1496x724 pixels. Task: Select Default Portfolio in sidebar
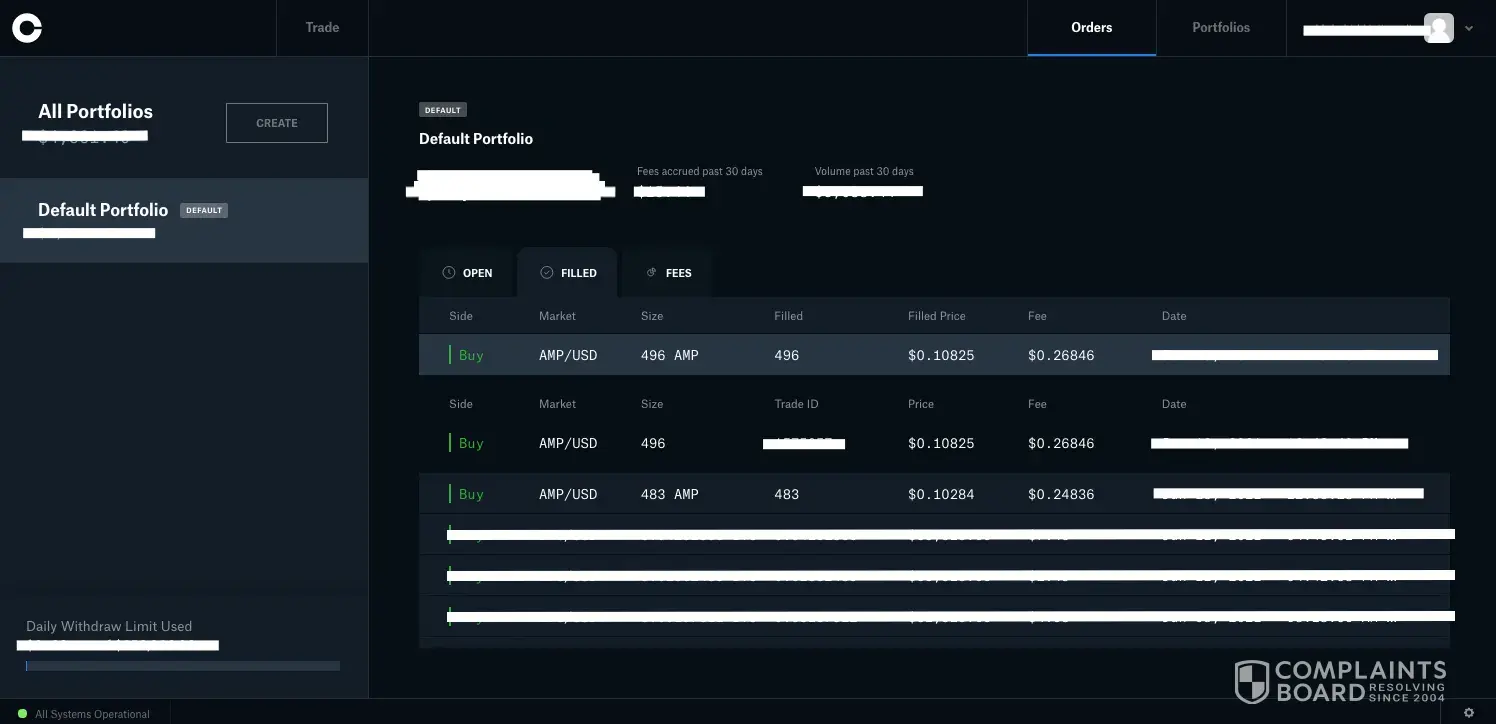103,210
